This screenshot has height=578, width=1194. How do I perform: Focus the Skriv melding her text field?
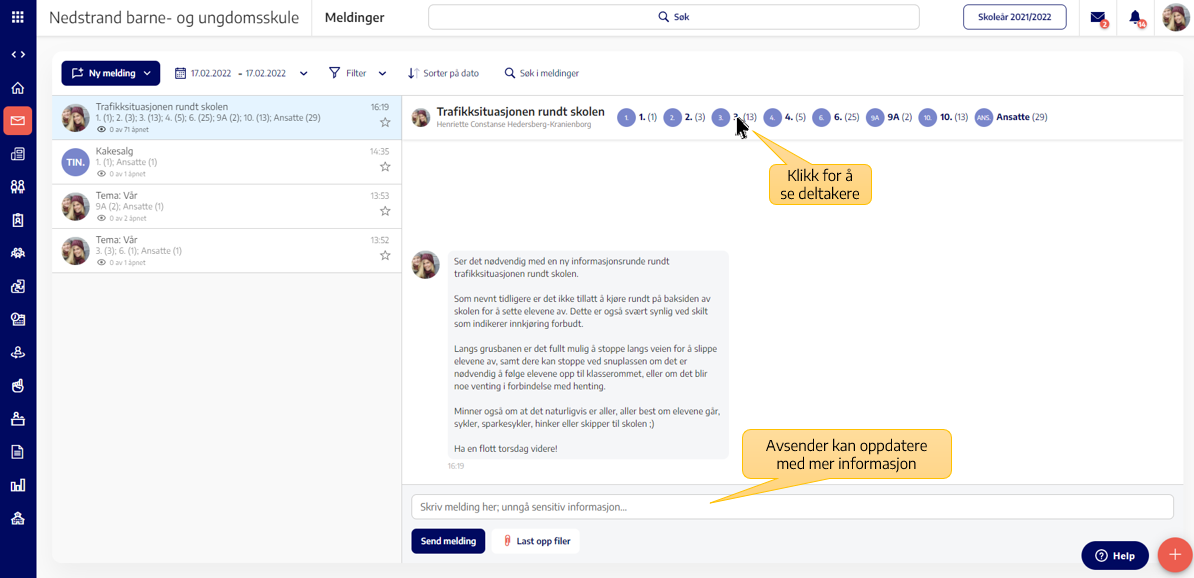[x=792, y=507]
